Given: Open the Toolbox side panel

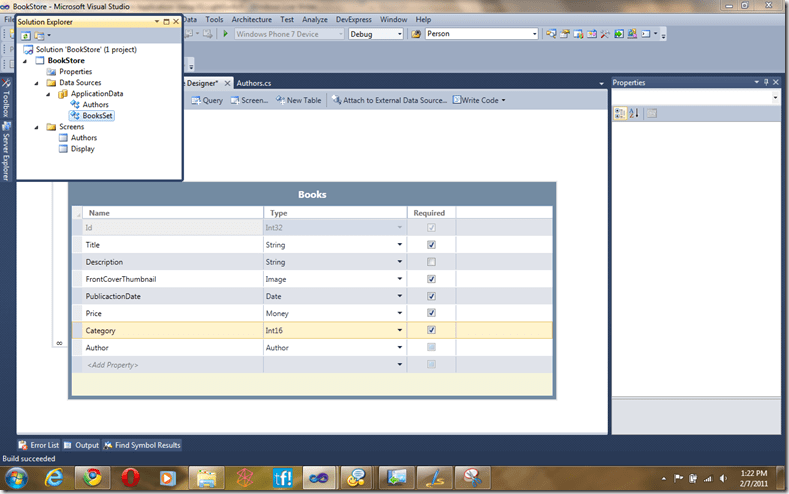Looking at the screenshot, I should point(5,100).
